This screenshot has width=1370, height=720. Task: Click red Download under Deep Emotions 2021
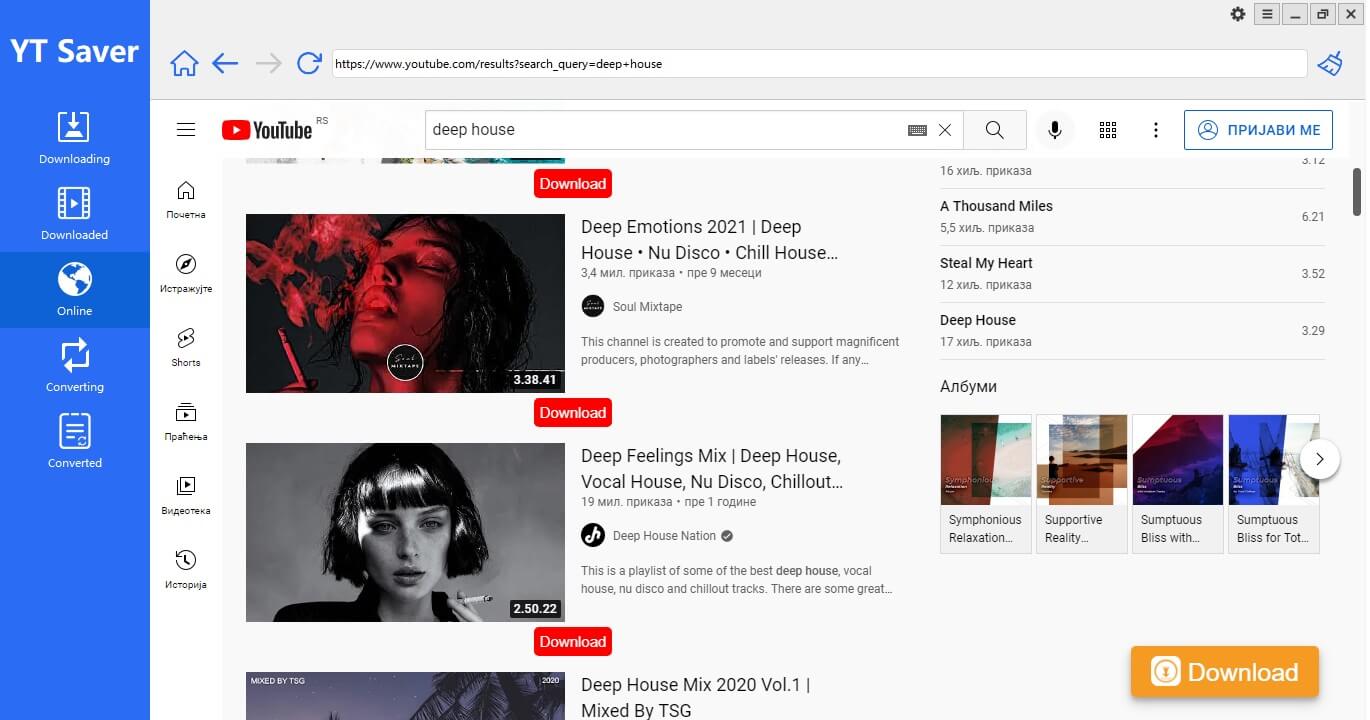click(x=572, y=413)
